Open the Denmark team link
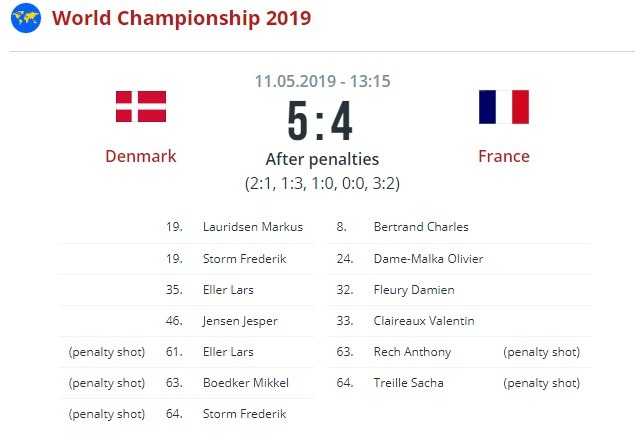This screenshot has height=433, width=643. click(141, 156)
